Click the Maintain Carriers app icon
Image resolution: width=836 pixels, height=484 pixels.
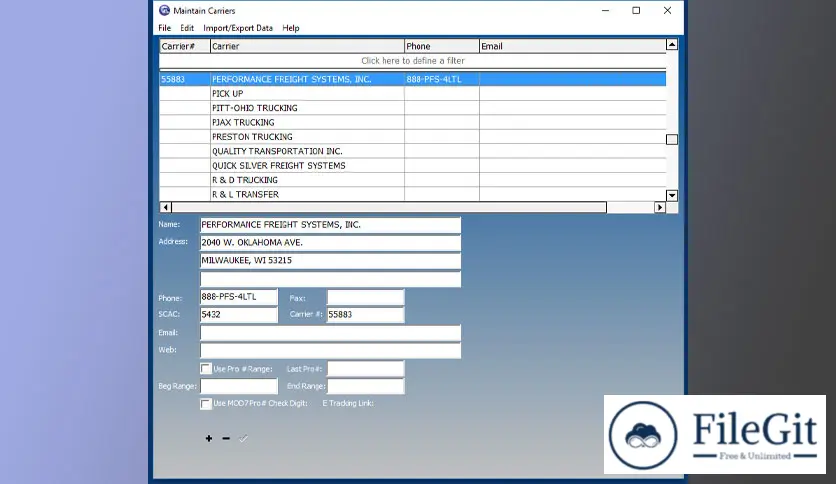164,10
